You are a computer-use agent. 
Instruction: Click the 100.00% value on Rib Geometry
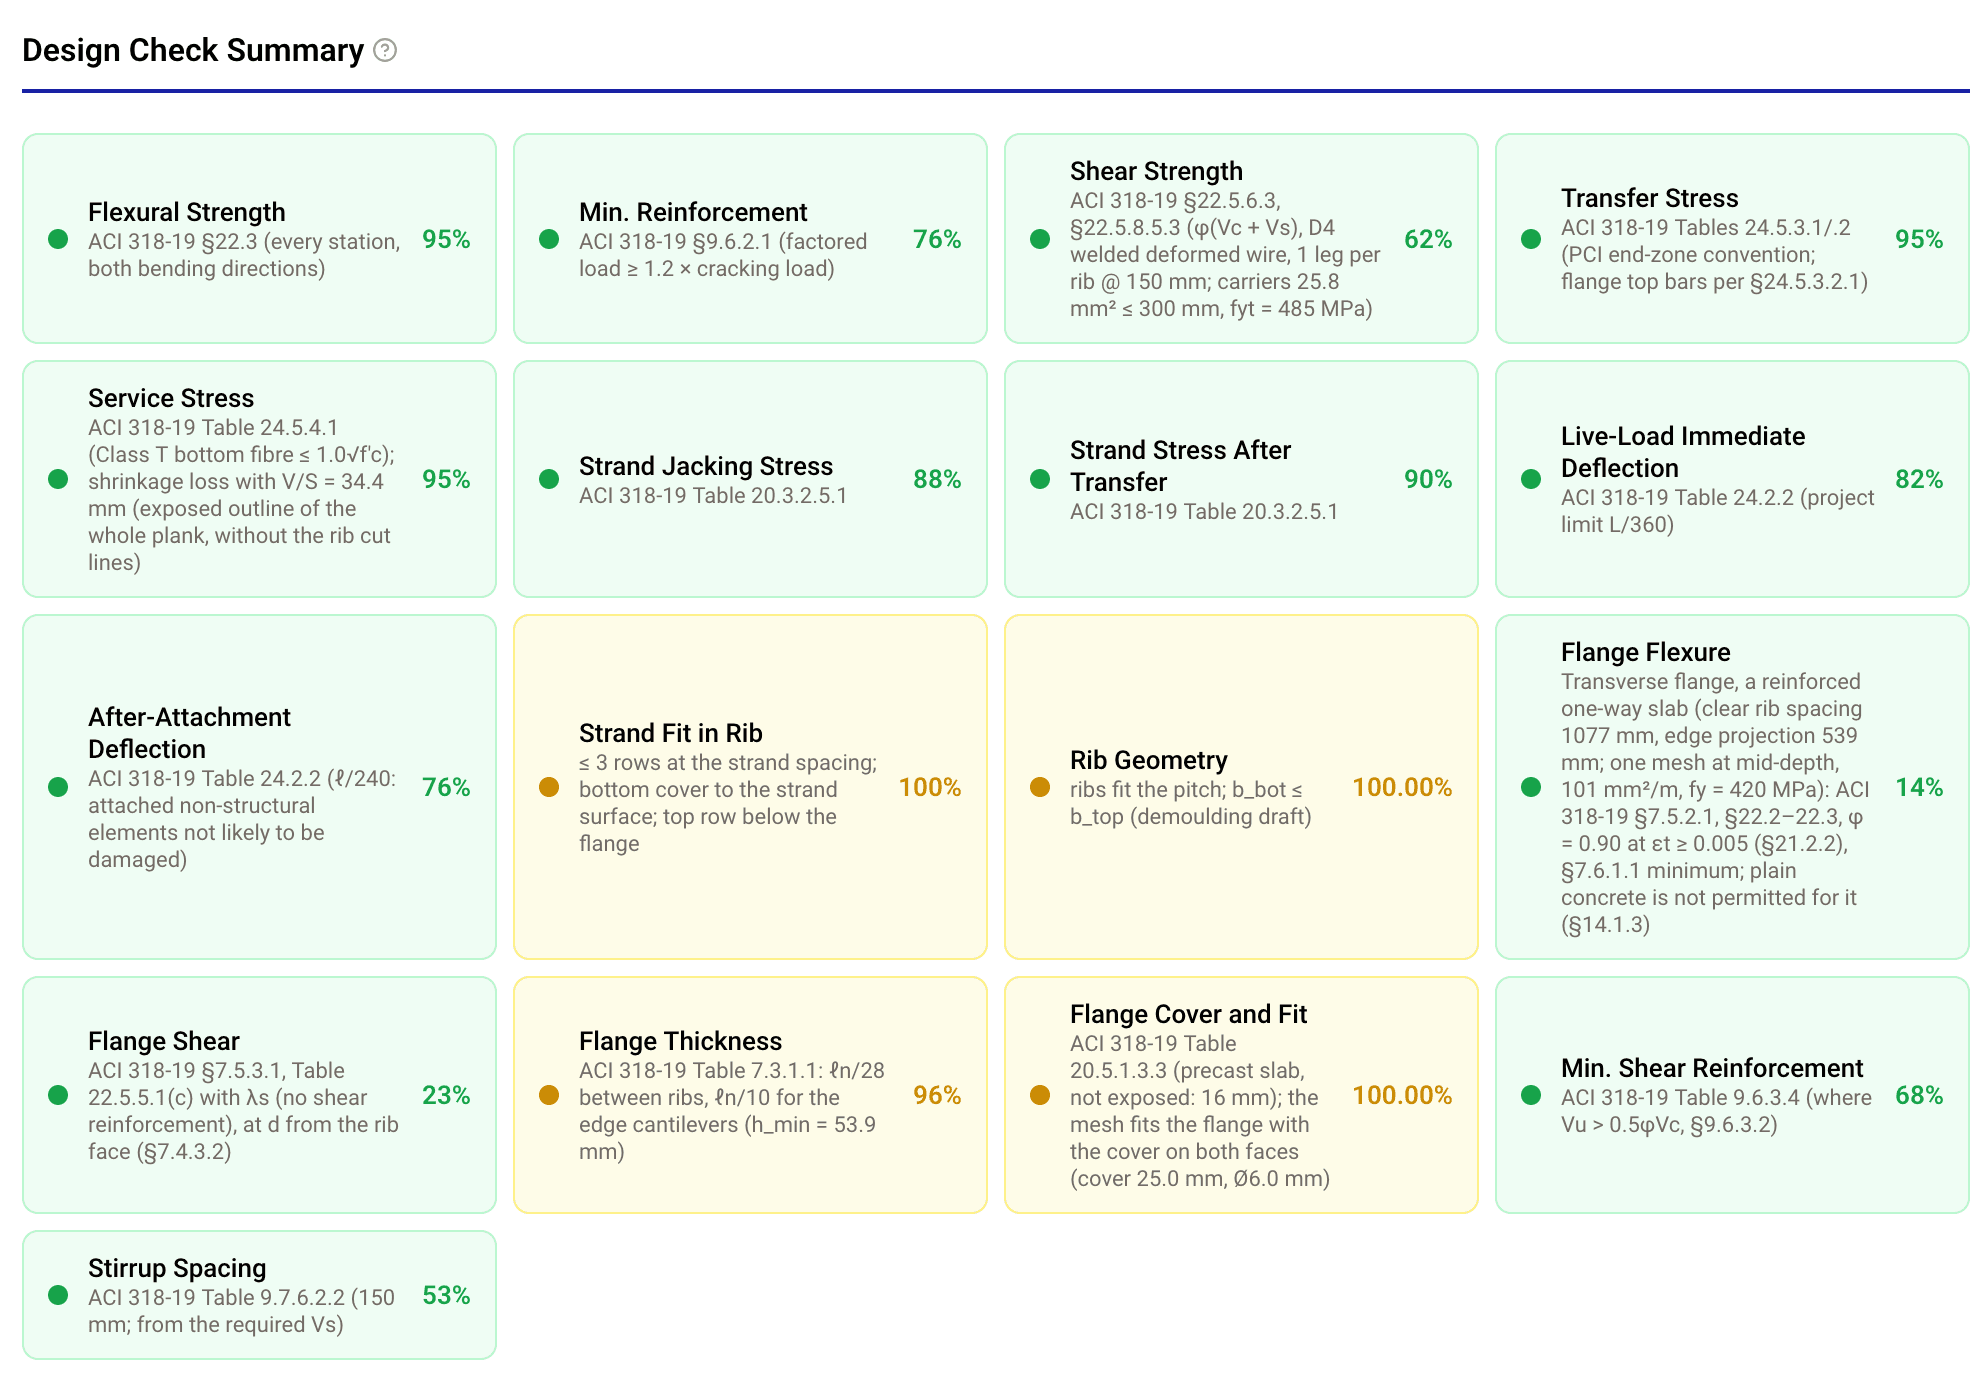pos(1402,787)
